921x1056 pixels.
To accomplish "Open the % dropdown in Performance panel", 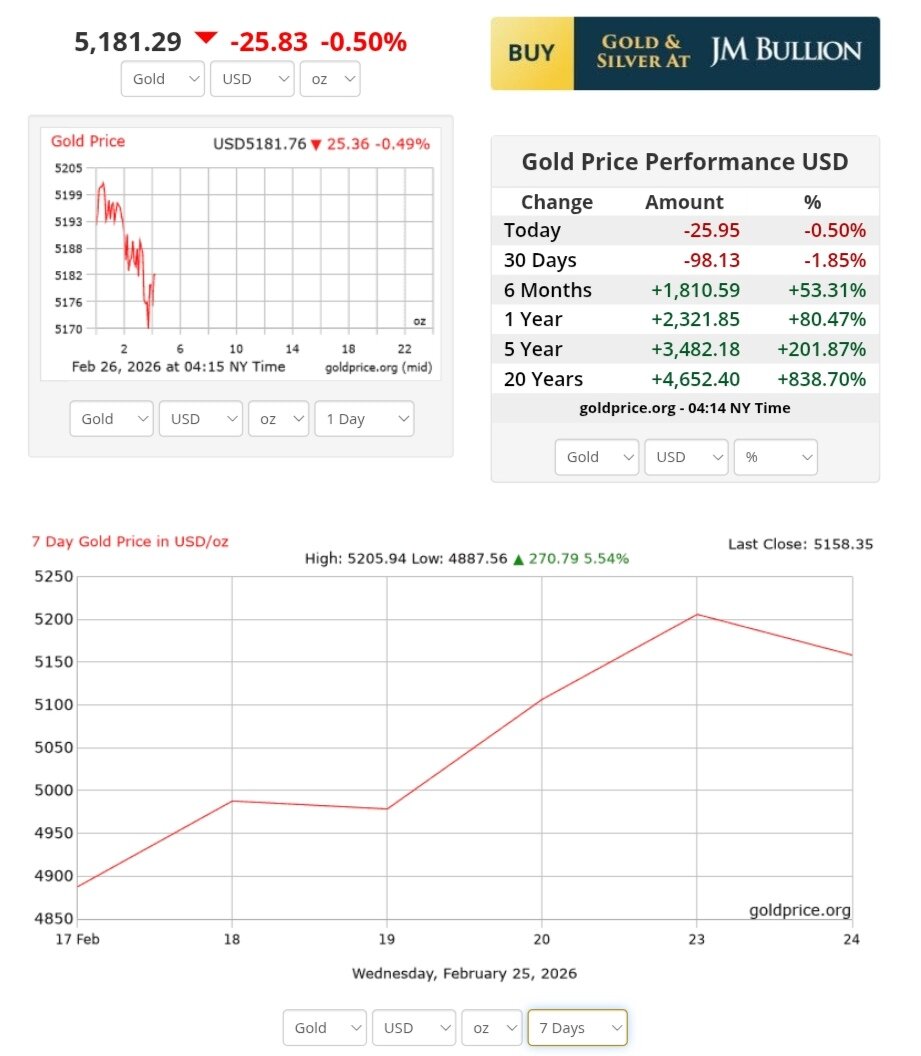I will click(x=775, y=457).
